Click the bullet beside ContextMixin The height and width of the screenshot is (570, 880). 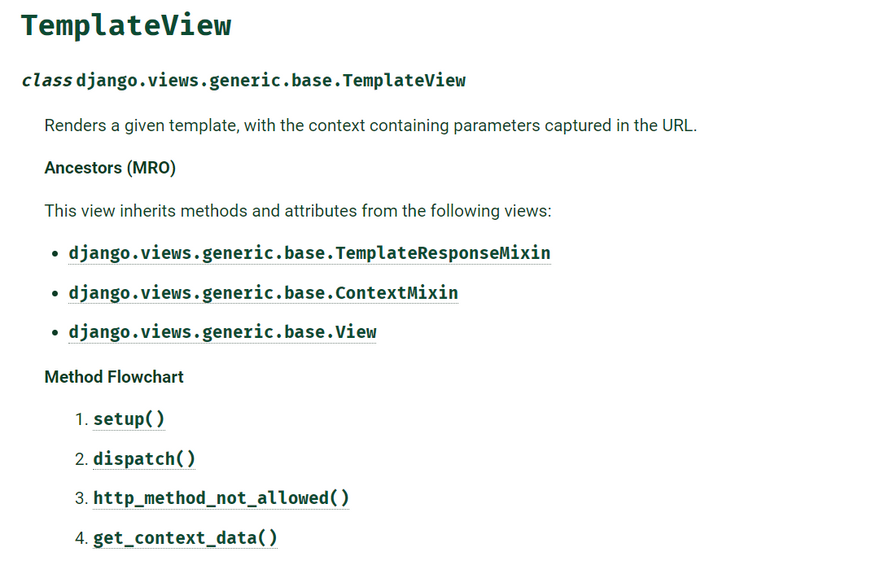click(54, 294)
